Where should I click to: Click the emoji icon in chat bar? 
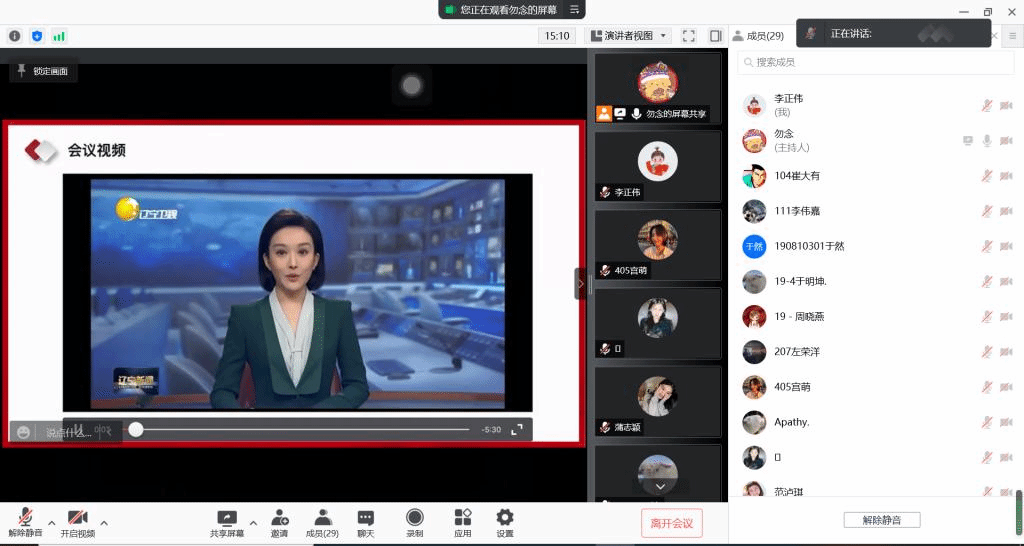click(x=24, y=432)
